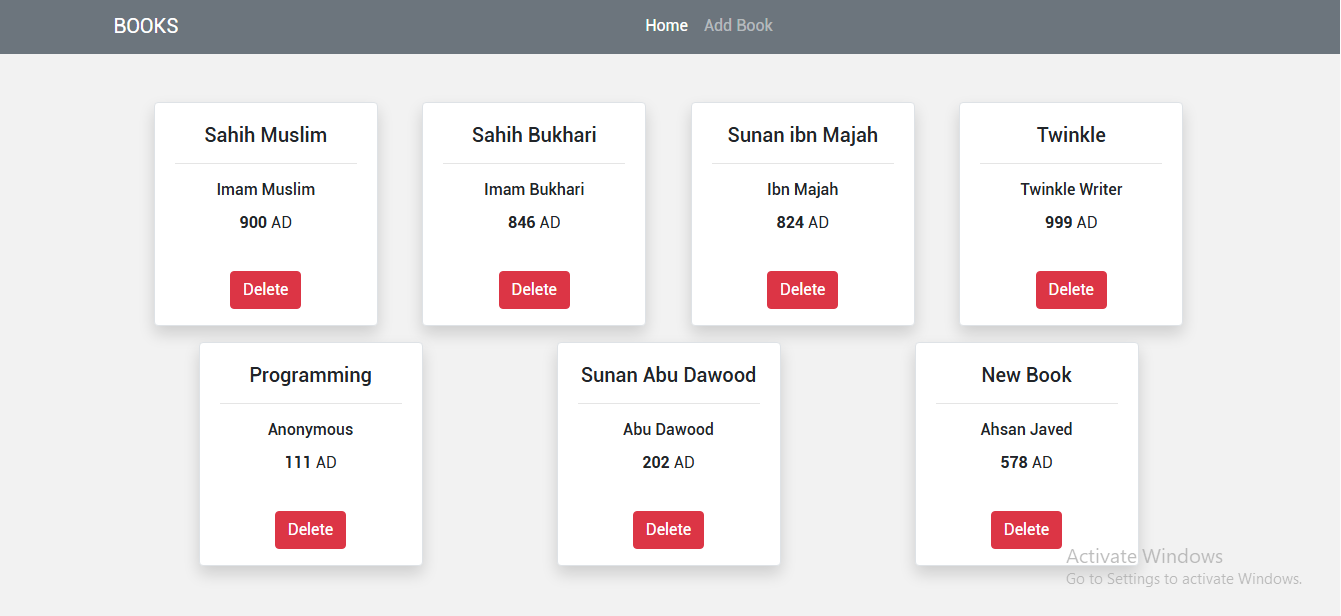1341x616 pixels.
Task: Click the Programming card title
Action: (x=310, y=375)
